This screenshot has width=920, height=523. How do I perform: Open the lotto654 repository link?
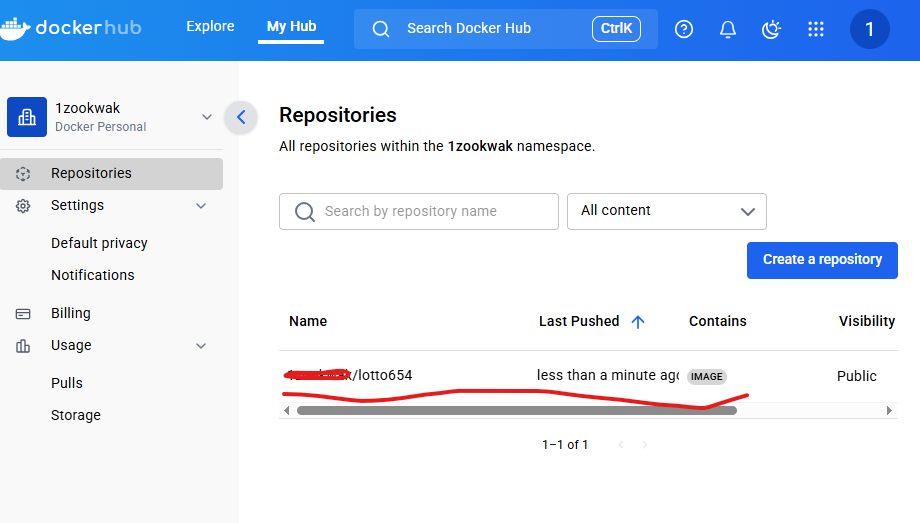351,375
